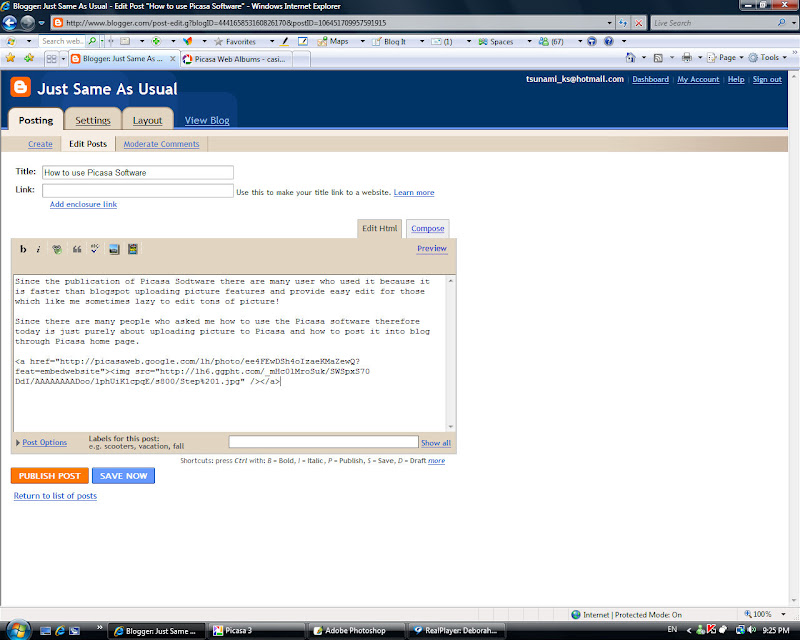Open Spaces from the Live toolbar
Screen dimensions: 800x640
pos(495,41)
